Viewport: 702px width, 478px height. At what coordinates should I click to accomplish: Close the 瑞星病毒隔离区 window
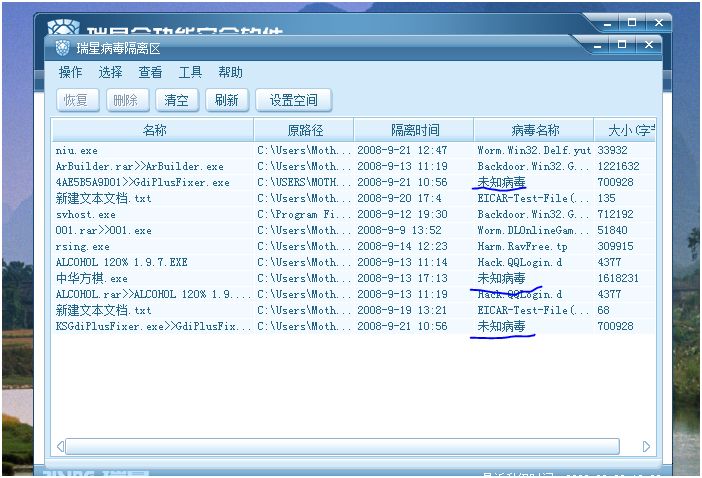[649, 44]
